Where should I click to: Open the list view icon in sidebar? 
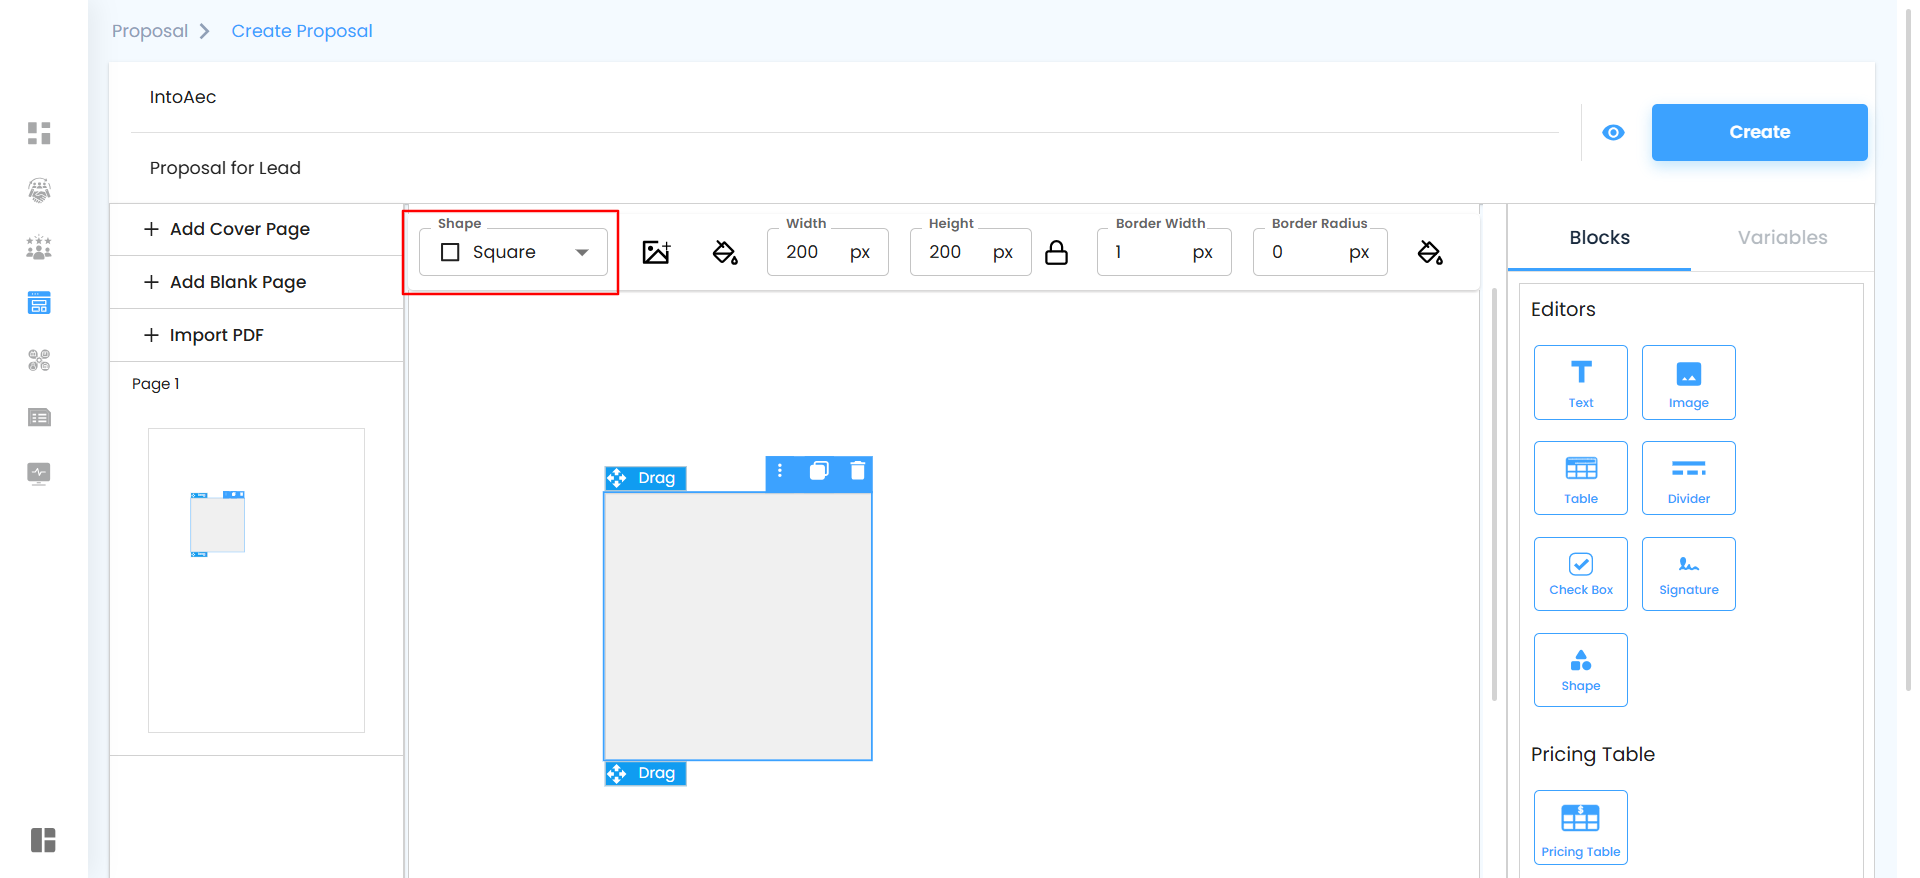point(39,417)
